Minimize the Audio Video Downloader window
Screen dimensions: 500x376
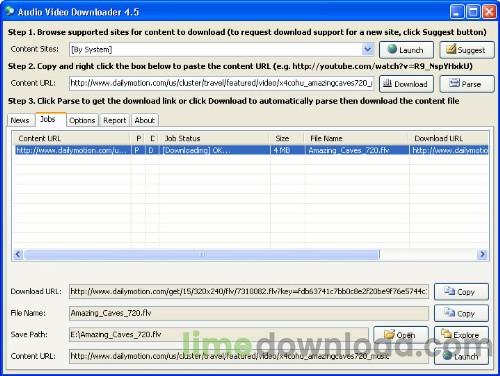pos(457,12)
